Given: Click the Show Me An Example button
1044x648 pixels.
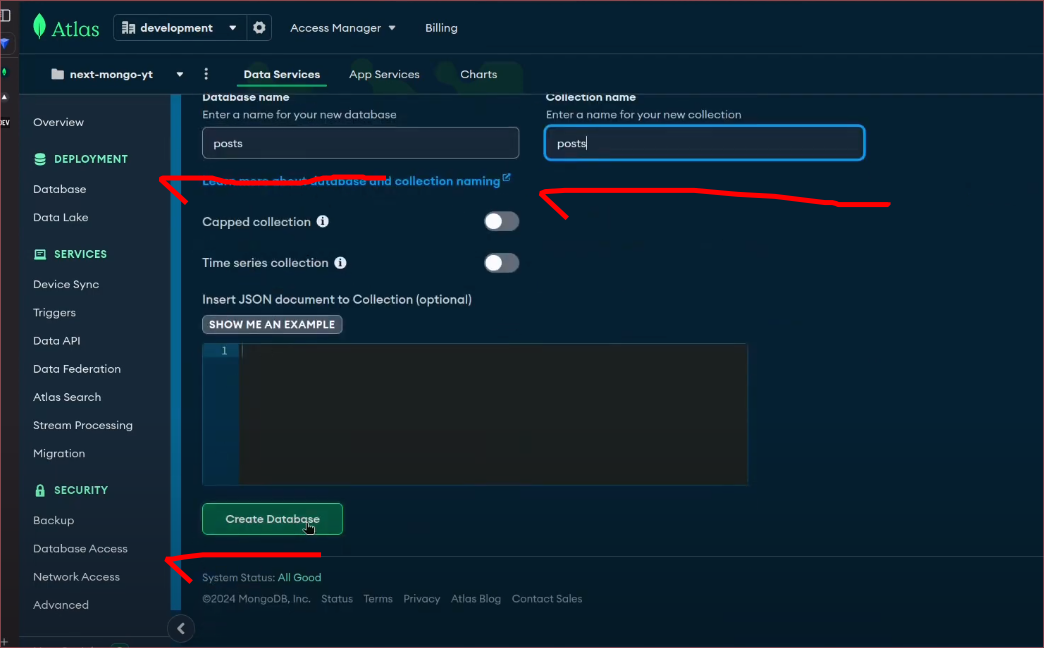Looking at the screenshot, I should (x=272, y=324).
